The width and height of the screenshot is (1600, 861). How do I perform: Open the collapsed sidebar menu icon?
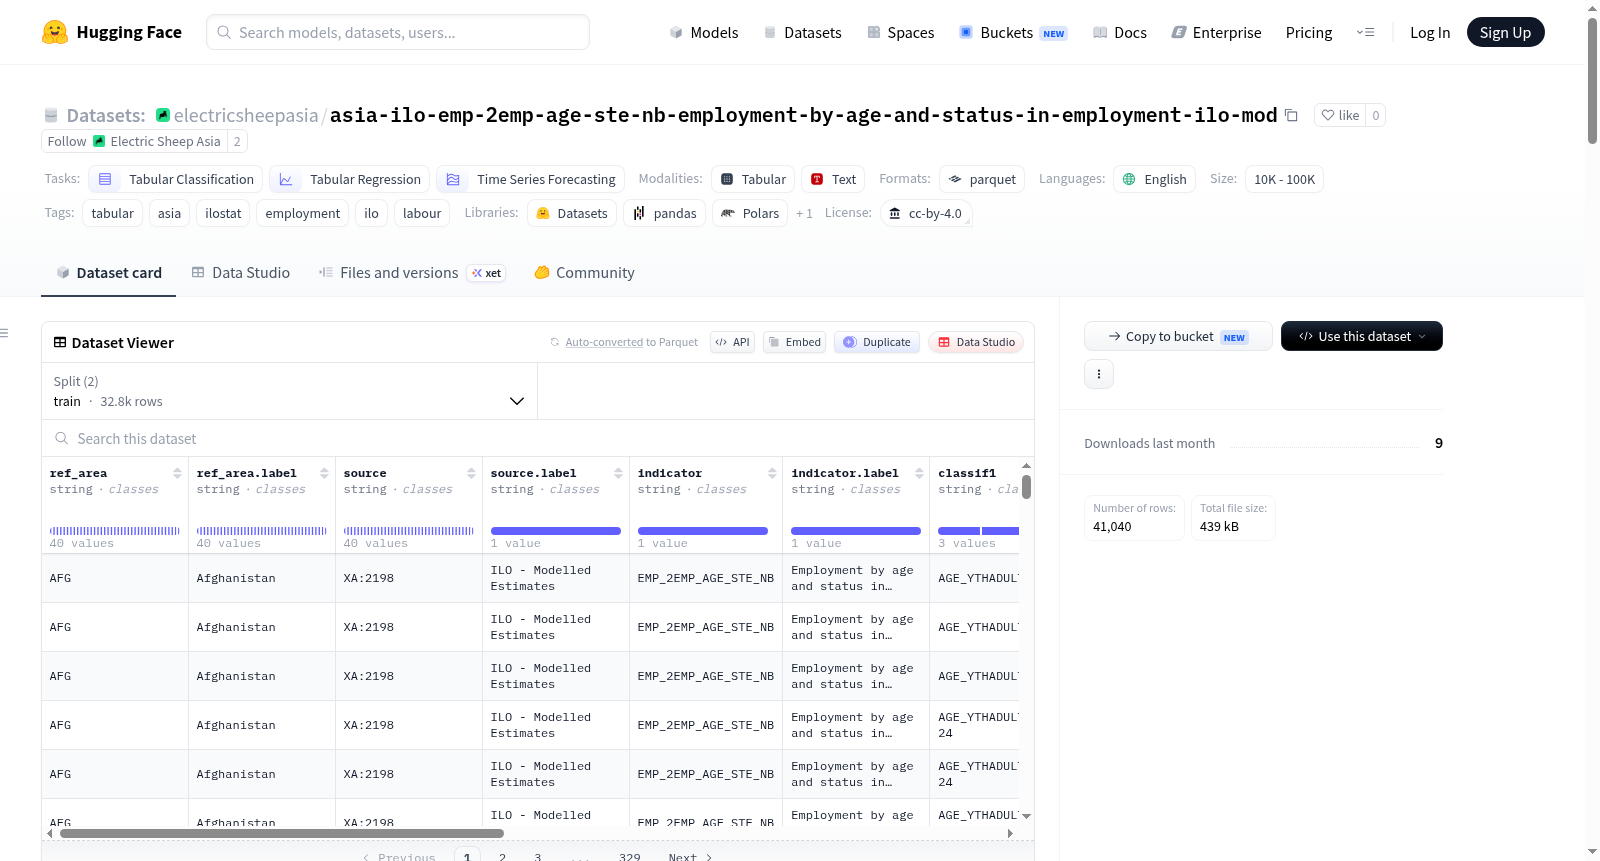[x=4, y=333]
